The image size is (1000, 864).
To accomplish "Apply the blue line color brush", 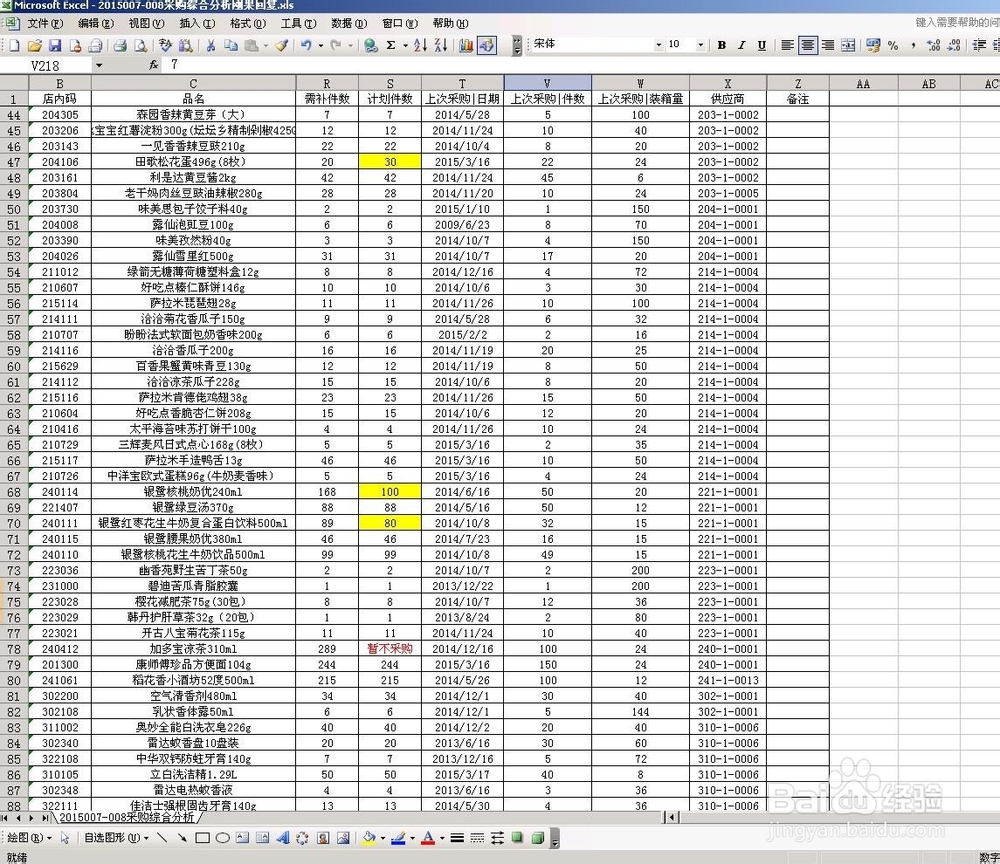I will [x=398, y=838].
